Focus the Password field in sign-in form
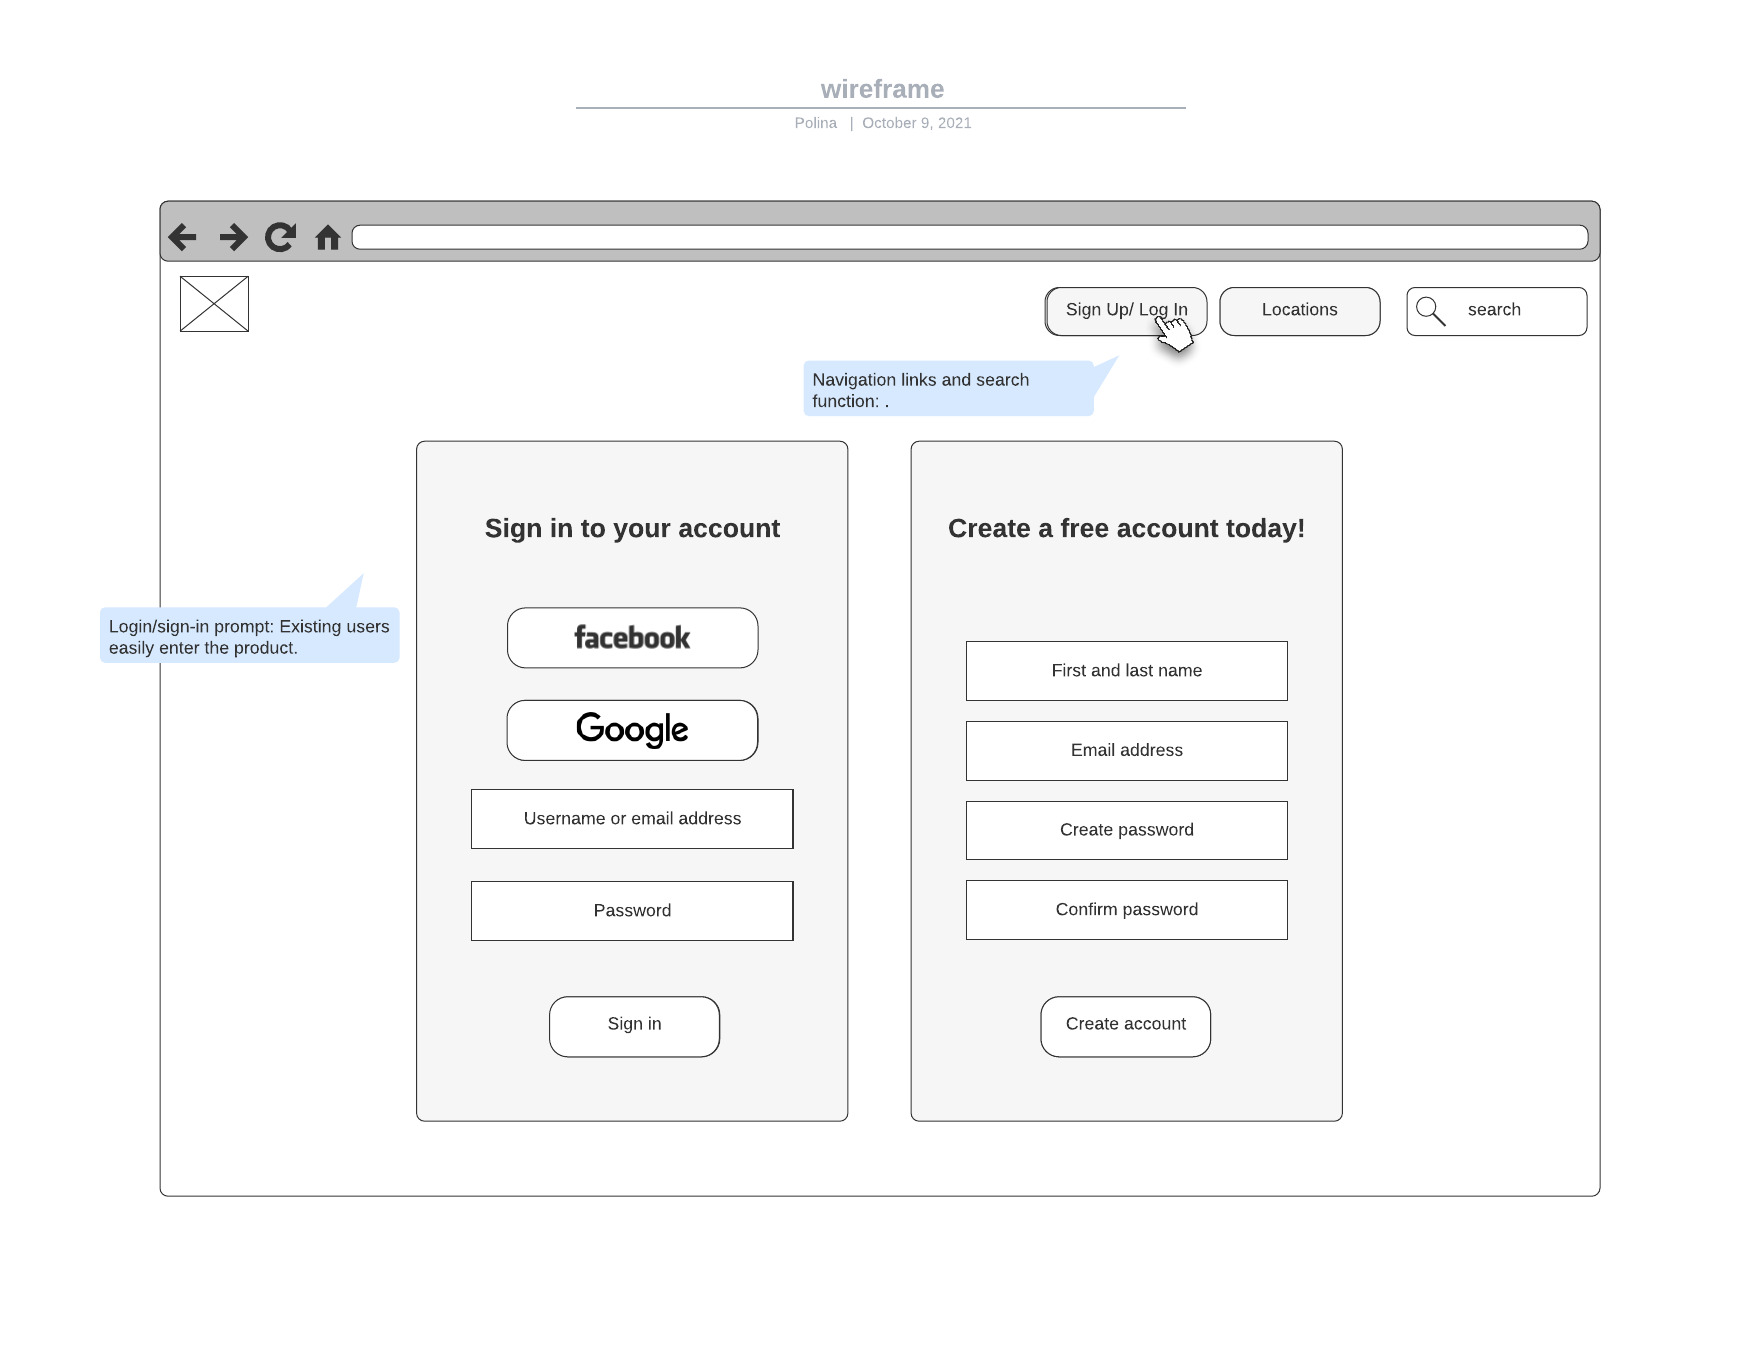This screenshot has height=1360, width=1760. click(632, 911)
